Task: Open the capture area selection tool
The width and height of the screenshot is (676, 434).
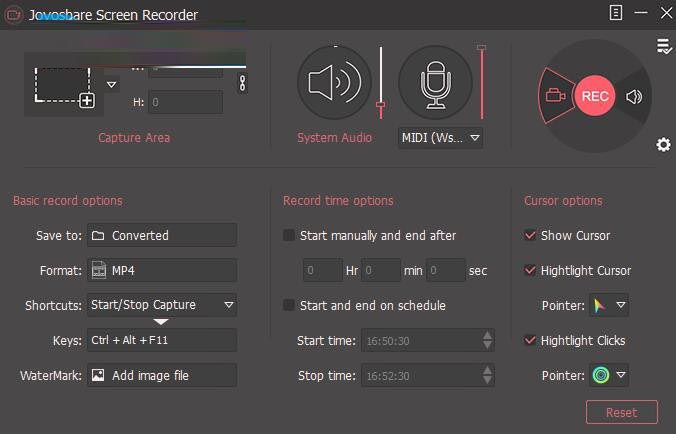Action: tap(65, 86)
